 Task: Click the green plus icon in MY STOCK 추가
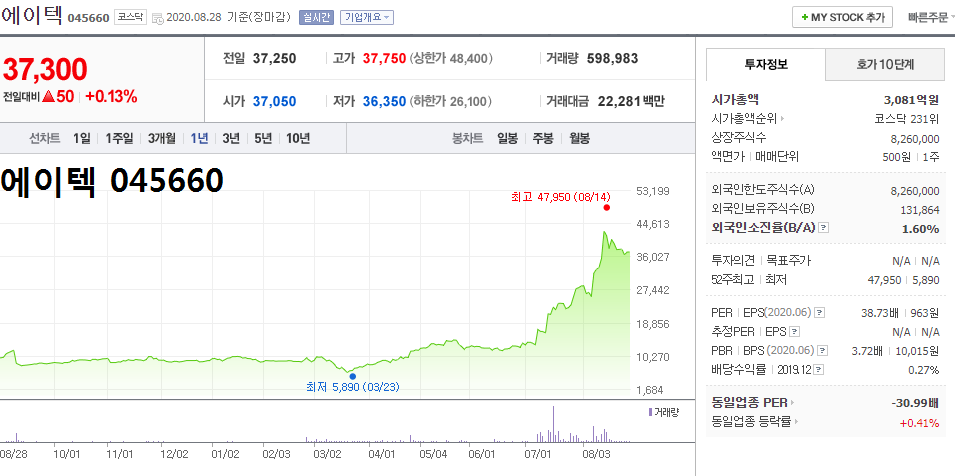[x=805, y=17]
